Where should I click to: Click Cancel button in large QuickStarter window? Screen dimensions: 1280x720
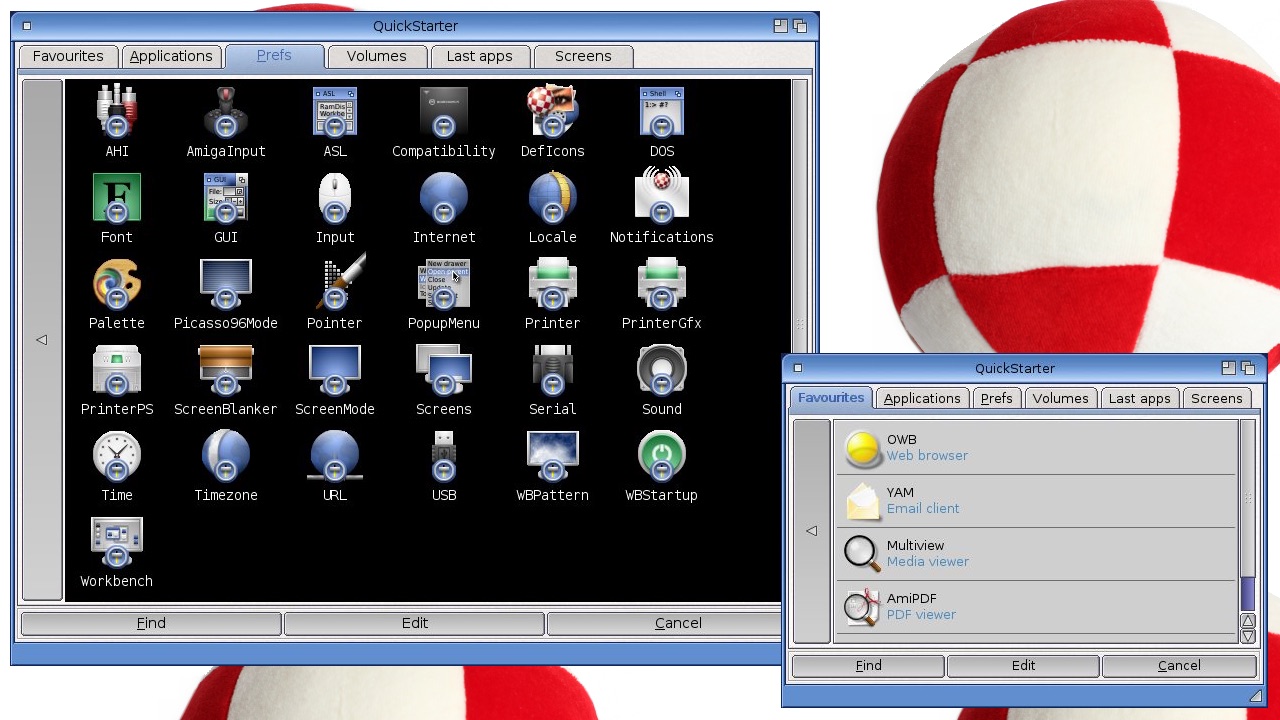tap(678, 623)
